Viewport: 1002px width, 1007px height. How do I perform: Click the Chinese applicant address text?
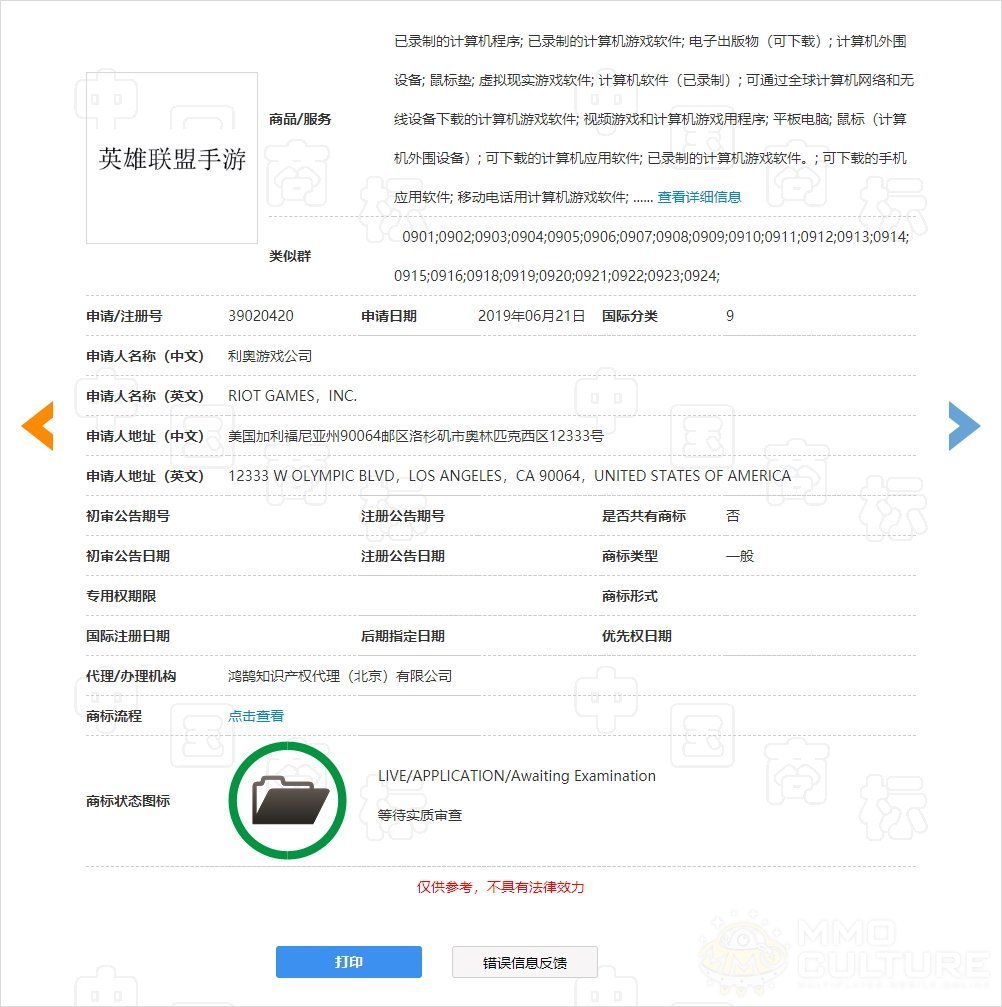416,436
